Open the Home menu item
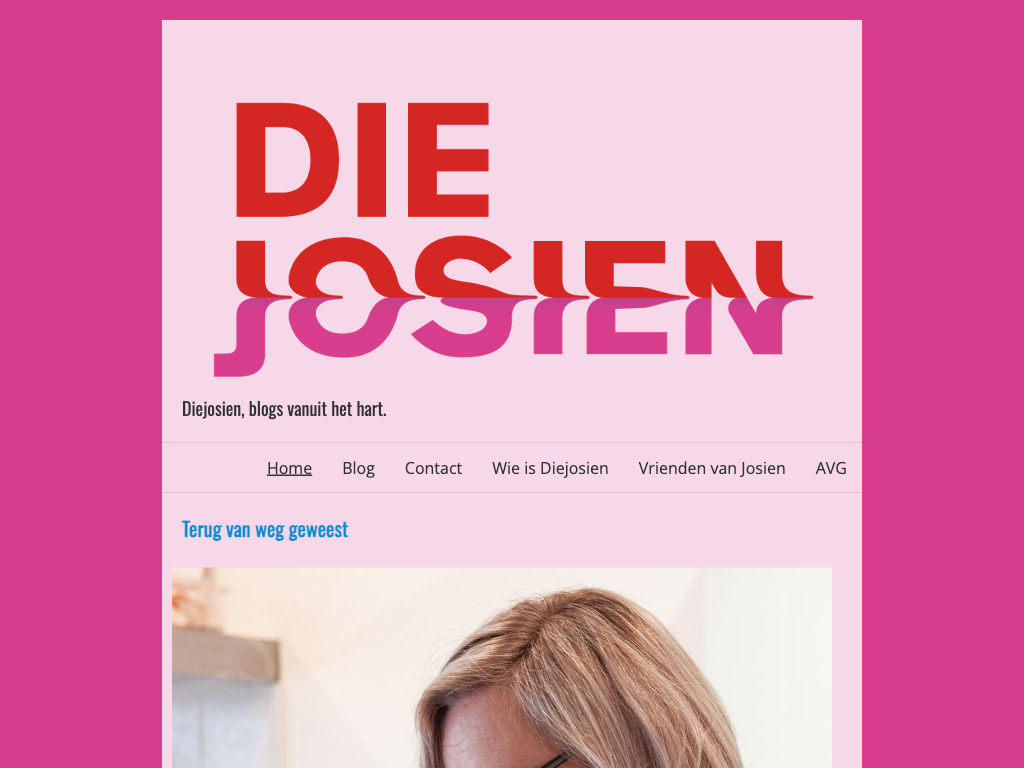Viewport: 1024px width, 768px height. pyautogui.click(x=289, y=468)
